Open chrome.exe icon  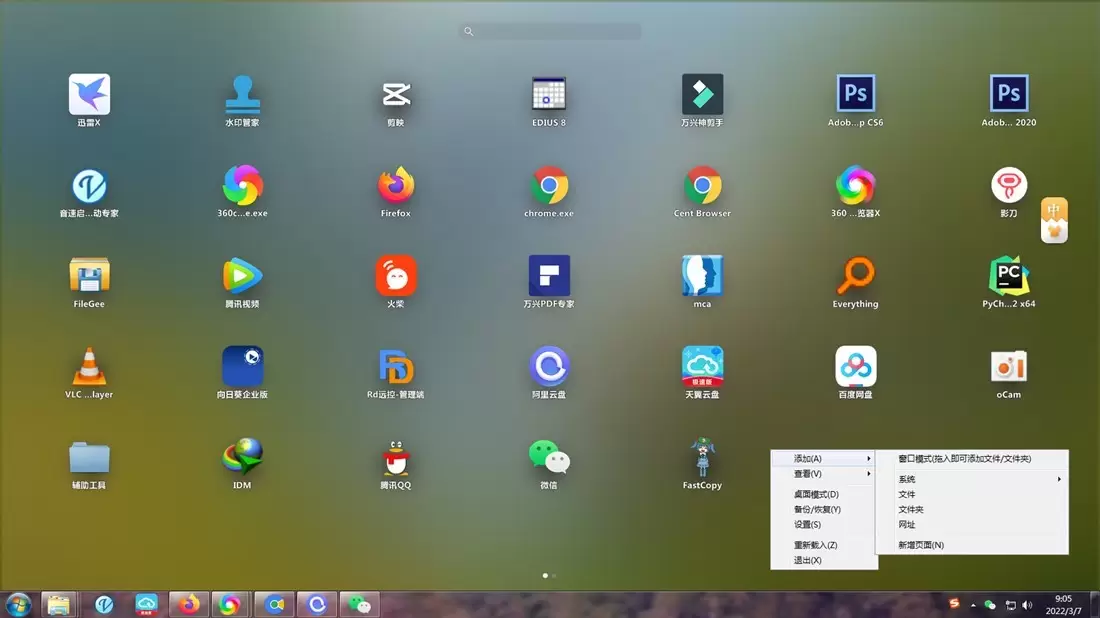click(549, 185)
